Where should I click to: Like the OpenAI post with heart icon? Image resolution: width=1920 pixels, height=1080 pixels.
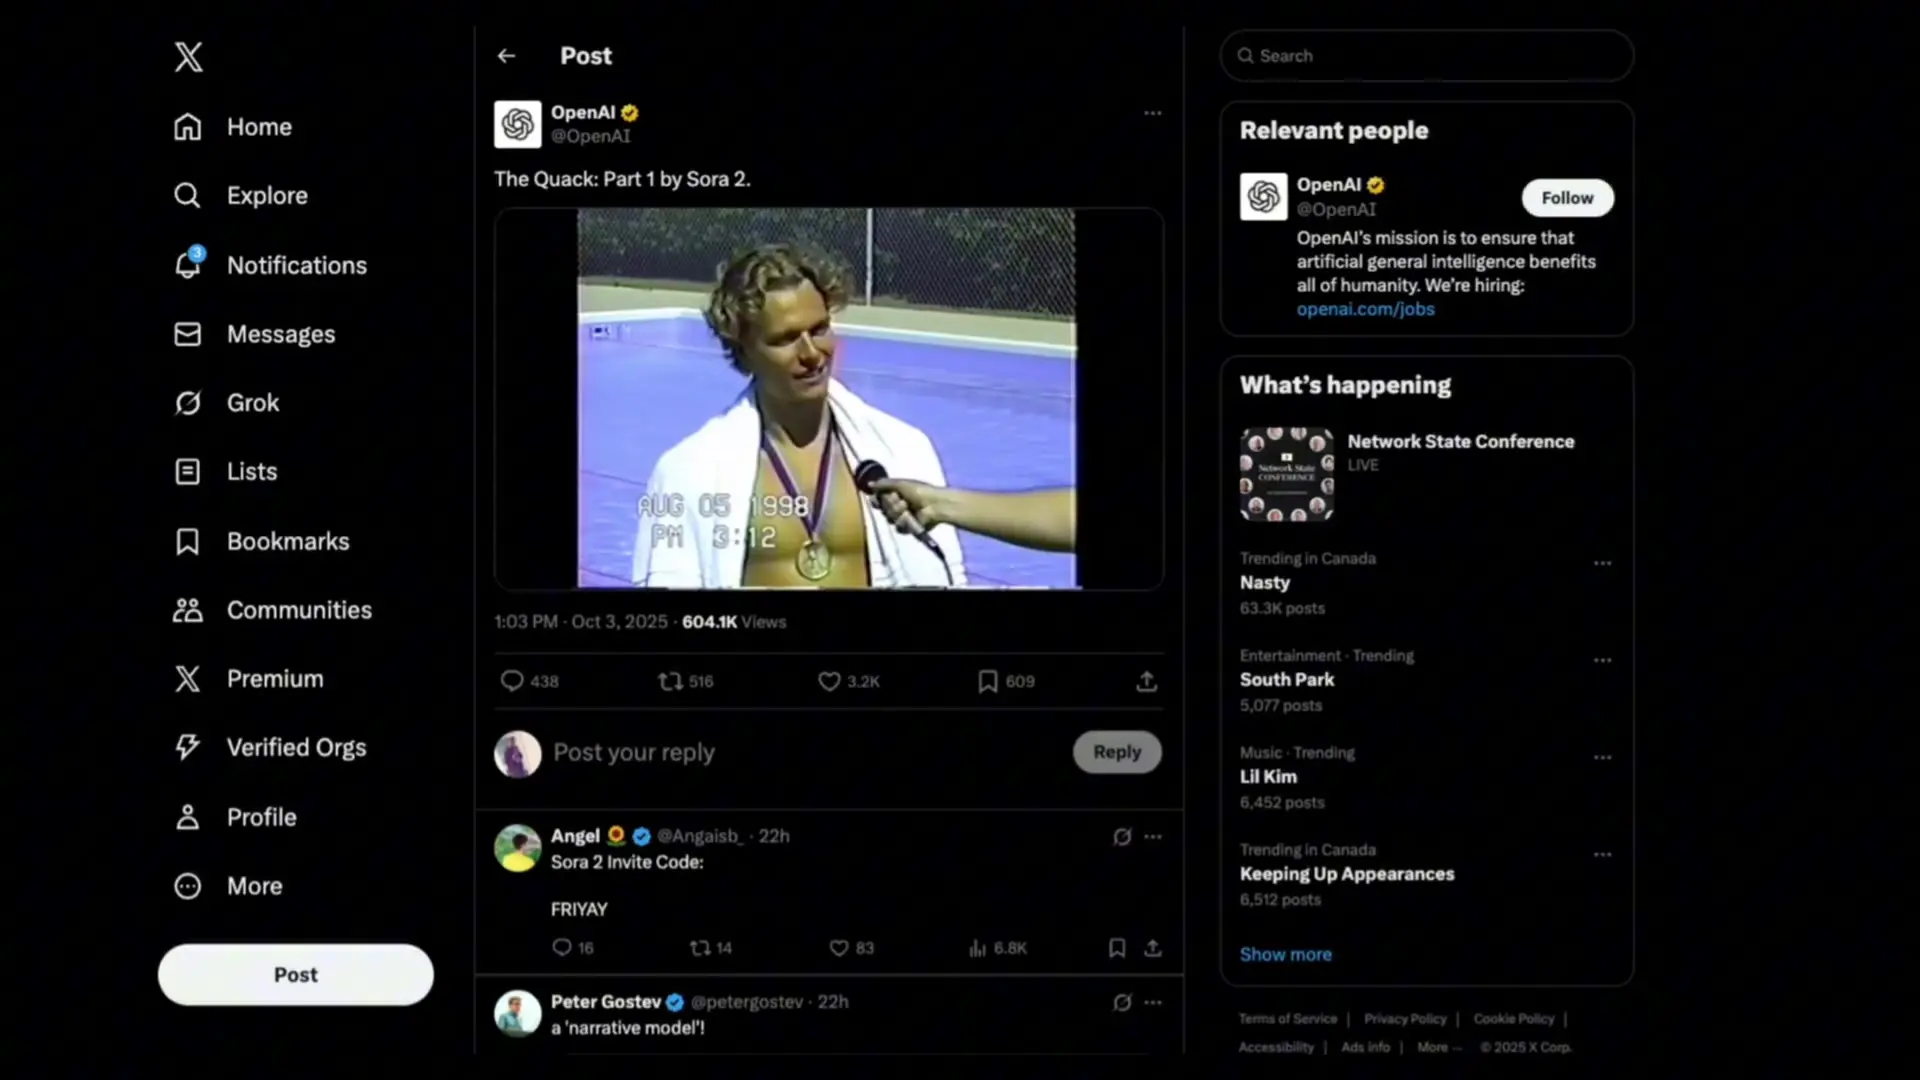coord(829,681)
